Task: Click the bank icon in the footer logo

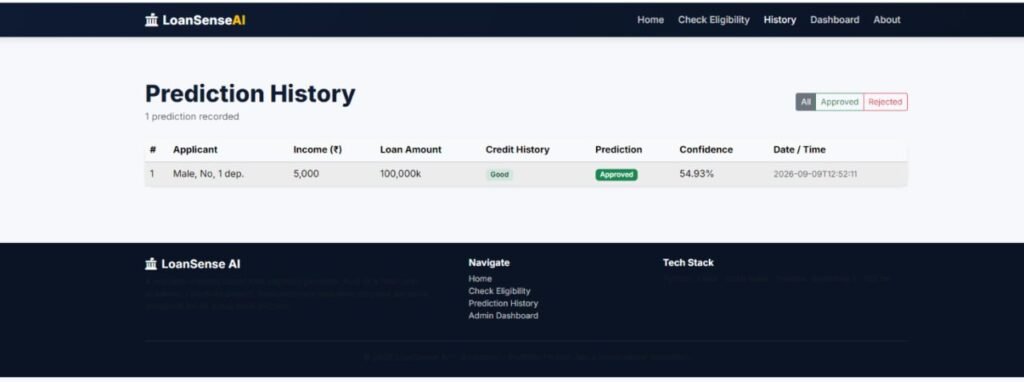Action: click(x=152, y=264)
